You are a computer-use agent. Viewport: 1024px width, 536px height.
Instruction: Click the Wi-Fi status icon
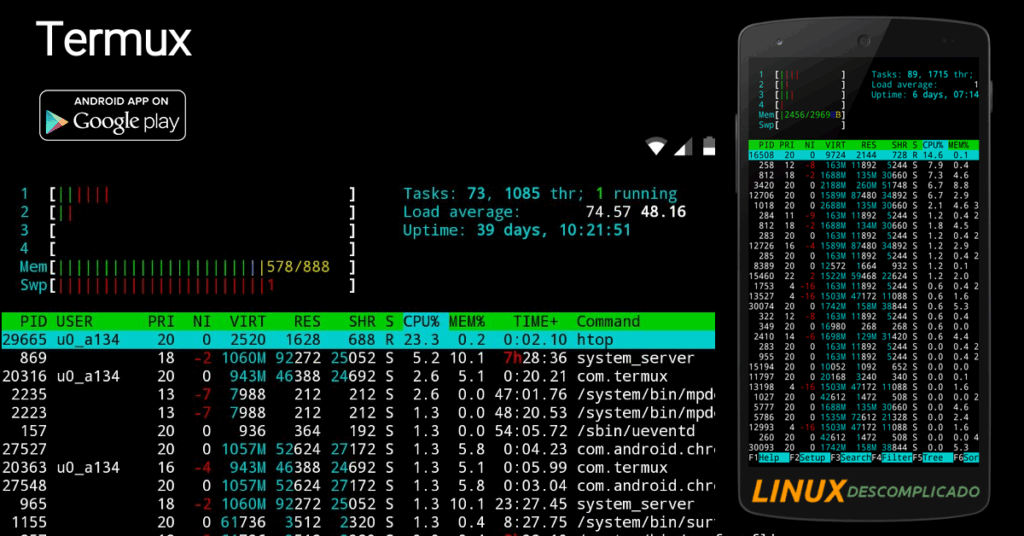pos(657,147)
